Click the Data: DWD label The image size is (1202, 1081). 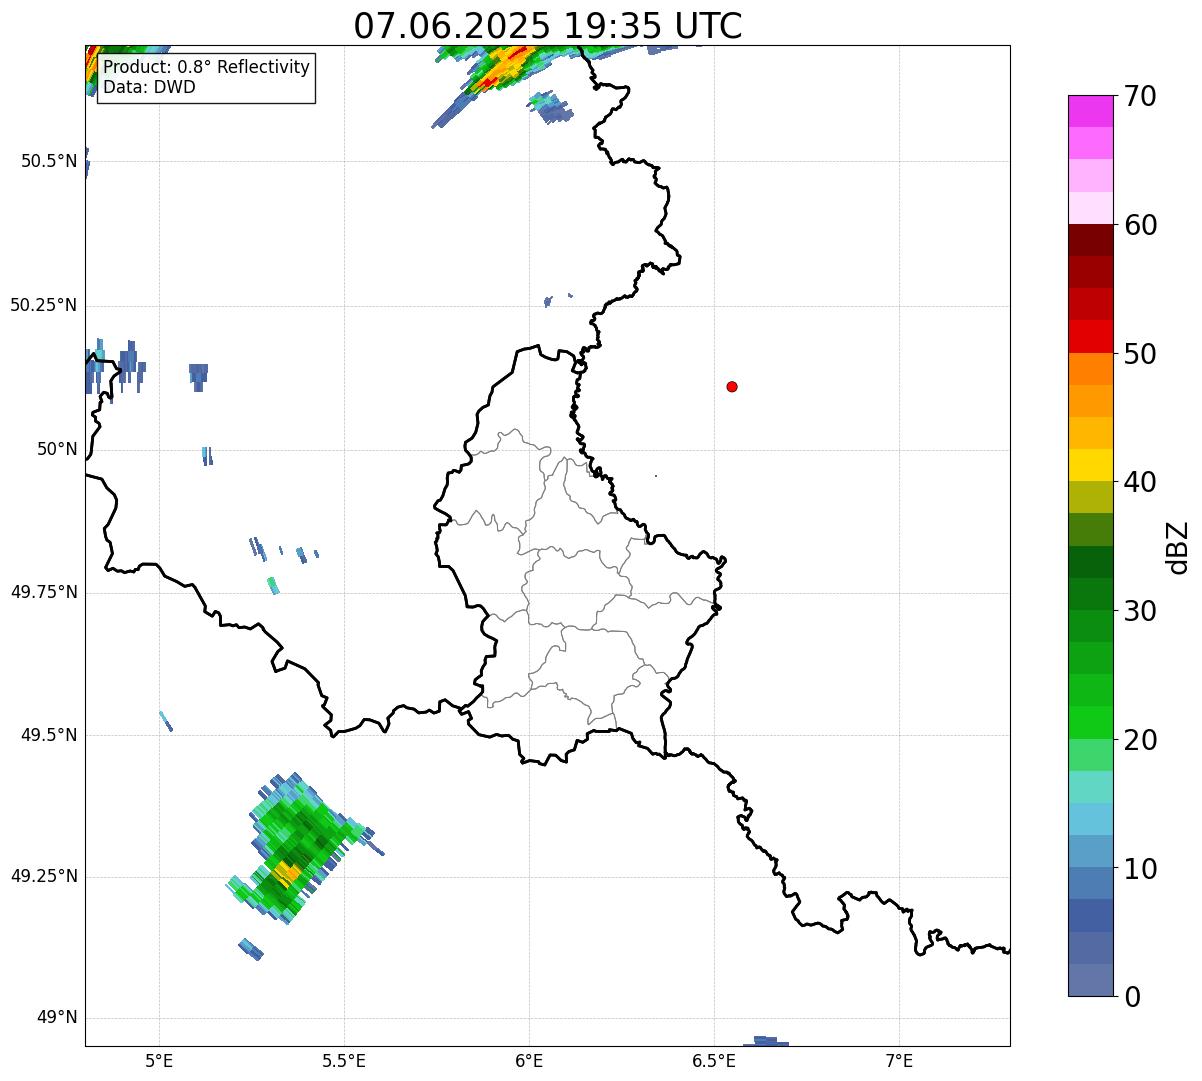coord(149,87)
